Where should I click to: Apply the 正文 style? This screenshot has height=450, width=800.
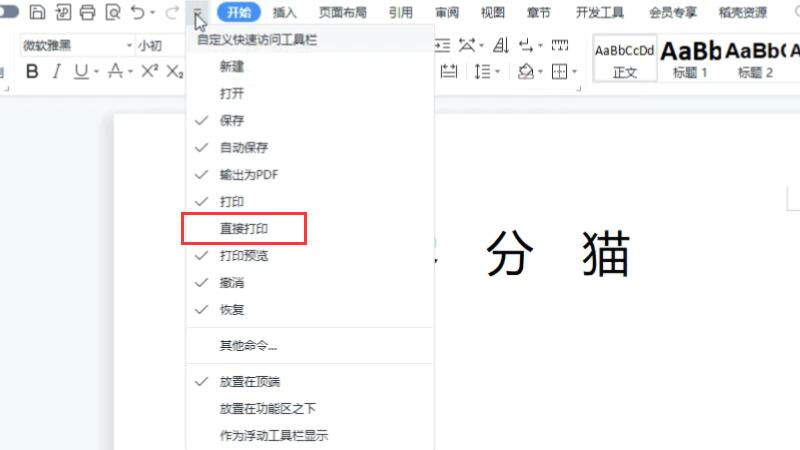point(624,59)
